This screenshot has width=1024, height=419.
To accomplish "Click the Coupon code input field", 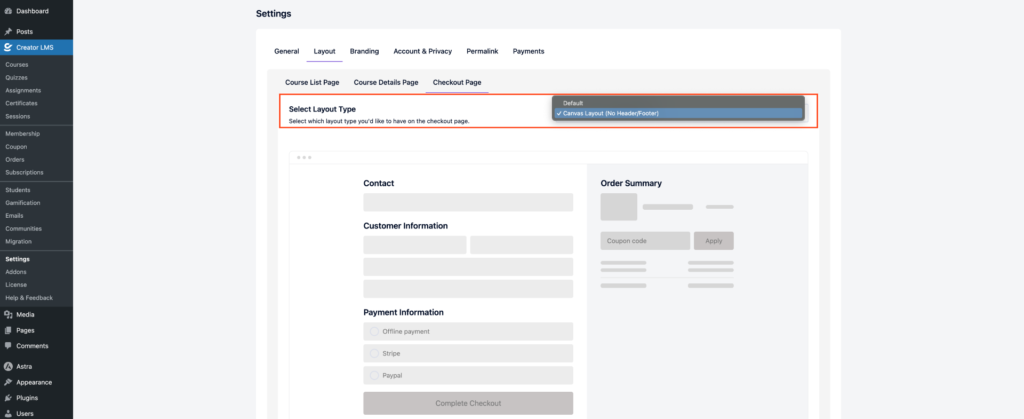I will click(x=645, y=241).
